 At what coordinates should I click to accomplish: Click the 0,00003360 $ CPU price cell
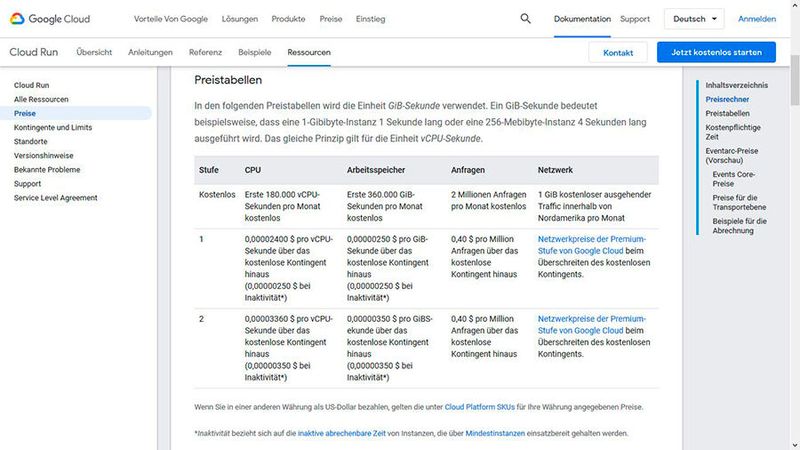[x=289, y=347]
